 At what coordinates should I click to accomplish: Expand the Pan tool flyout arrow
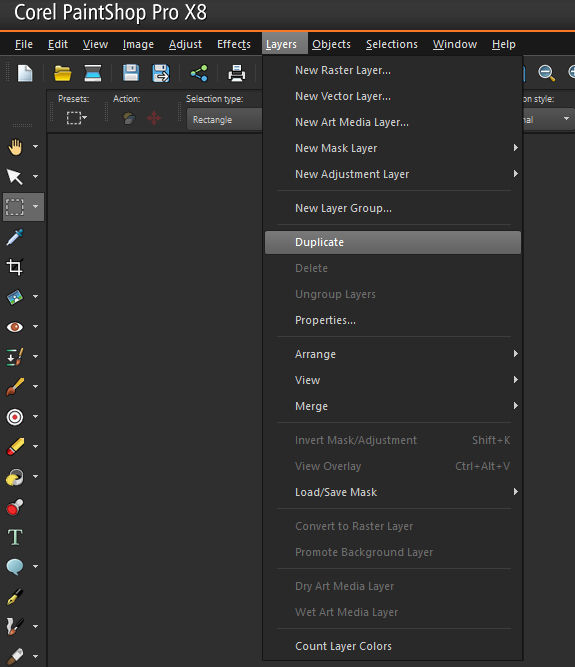[x=36, y=147]
